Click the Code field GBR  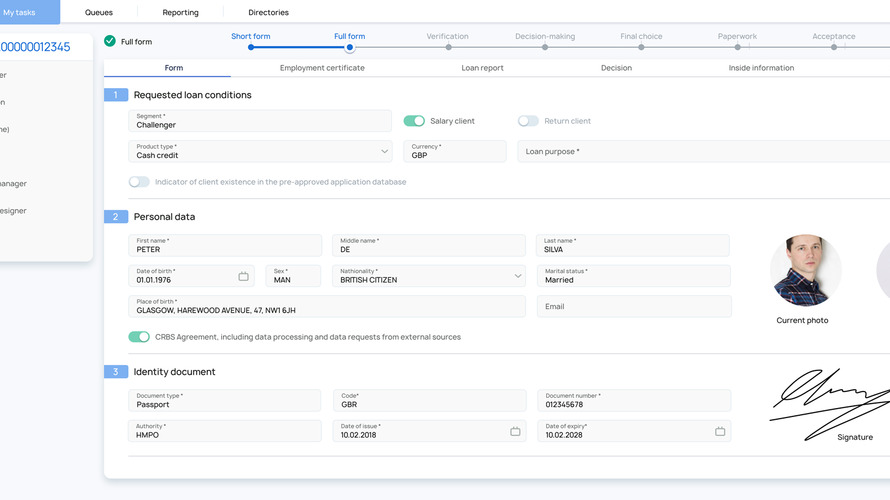point(430,400)
